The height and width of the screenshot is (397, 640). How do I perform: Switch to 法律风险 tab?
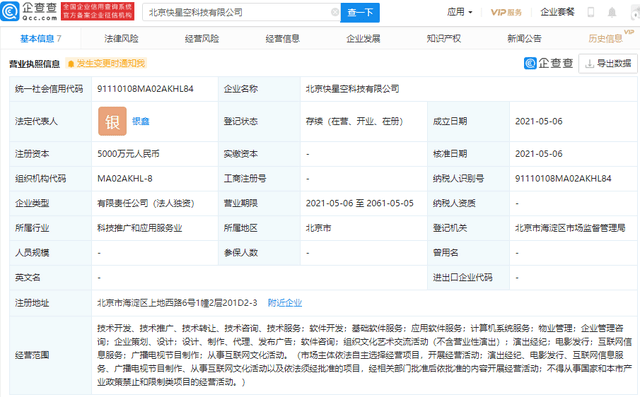coord(121,39)
